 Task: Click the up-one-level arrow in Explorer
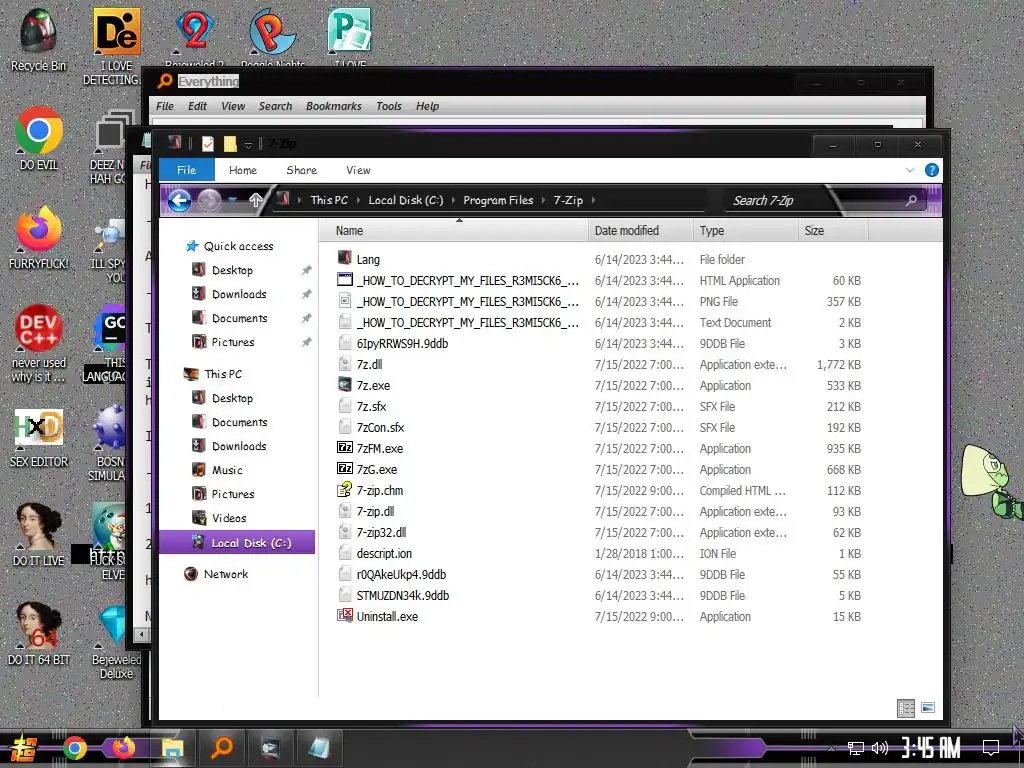click(x=255, y=200)
